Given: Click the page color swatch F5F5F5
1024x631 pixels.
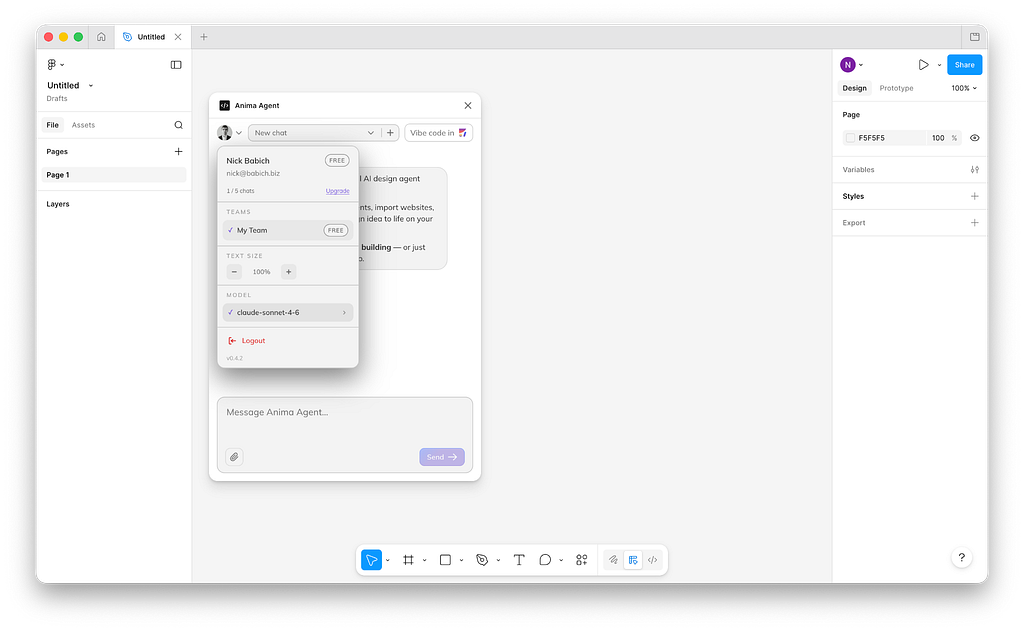Looking at the screenshot, I should click(850, 138).
